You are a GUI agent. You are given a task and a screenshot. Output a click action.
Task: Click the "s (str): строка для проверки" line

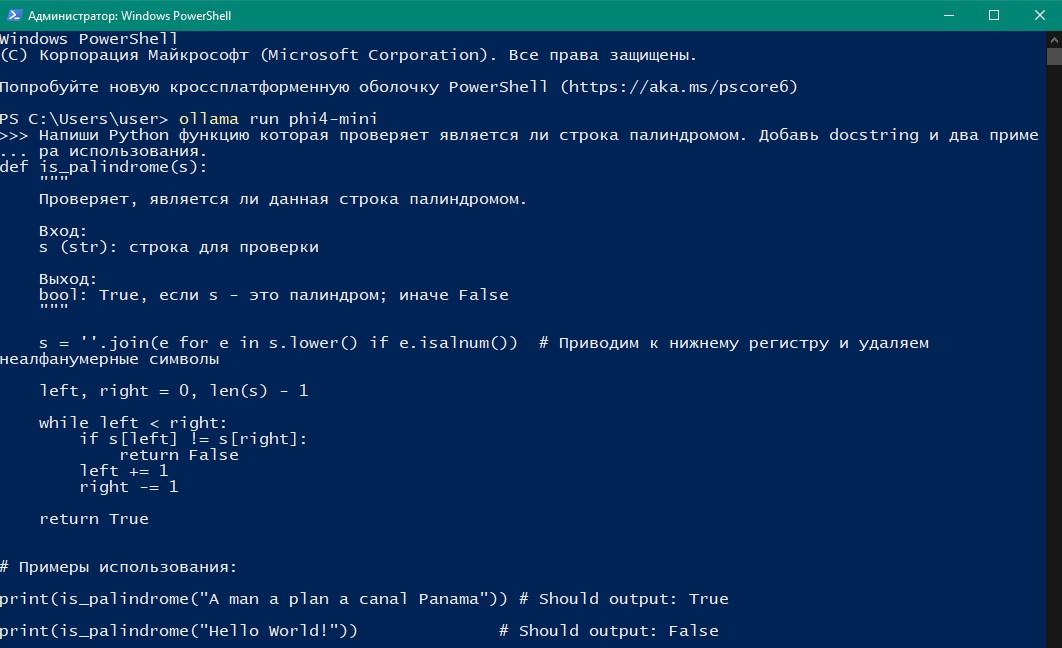tap(178, 247)
